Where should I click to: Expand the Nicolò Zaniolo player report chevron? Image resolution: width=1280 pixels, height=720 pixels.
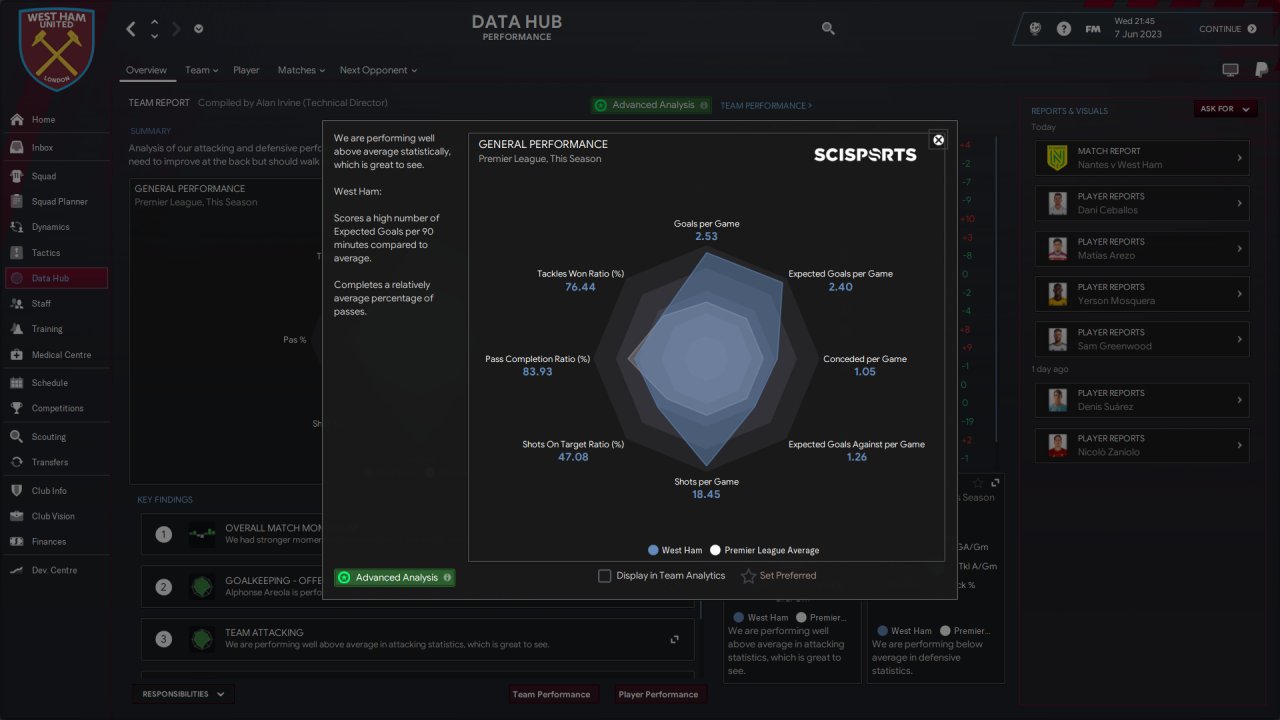pyautogui.click(x=1240, y=445)
